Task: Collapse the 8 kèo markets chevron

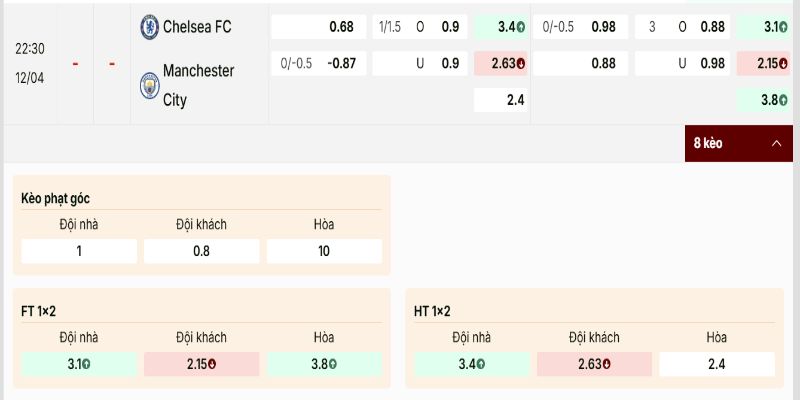Action: click(x=776, y=144)
